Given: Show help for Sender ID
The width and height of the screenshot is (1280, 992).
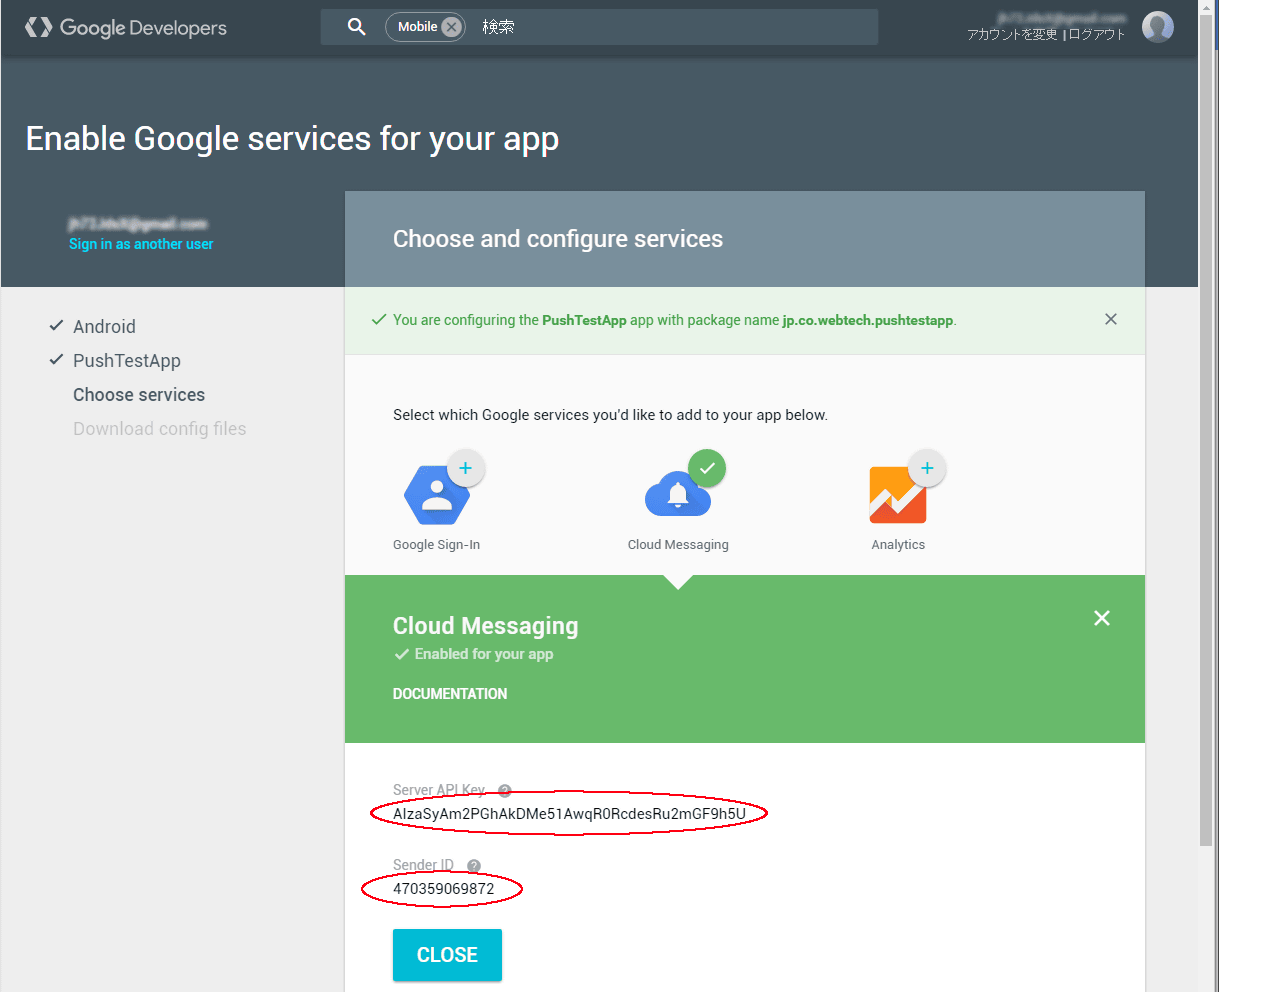Looking at the screenshot, I should (474, 866).
